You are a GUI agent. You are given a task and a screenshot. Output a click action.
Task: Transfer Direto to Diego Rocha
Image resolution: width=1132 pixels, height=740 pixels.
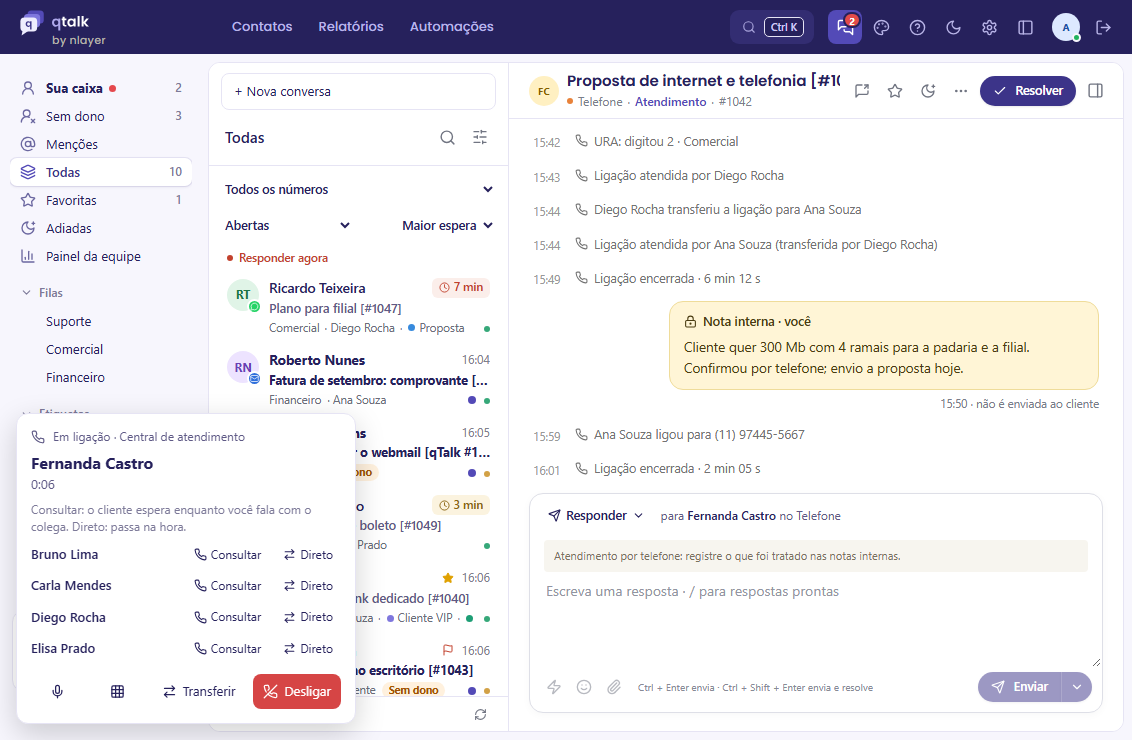click(308, 617)
